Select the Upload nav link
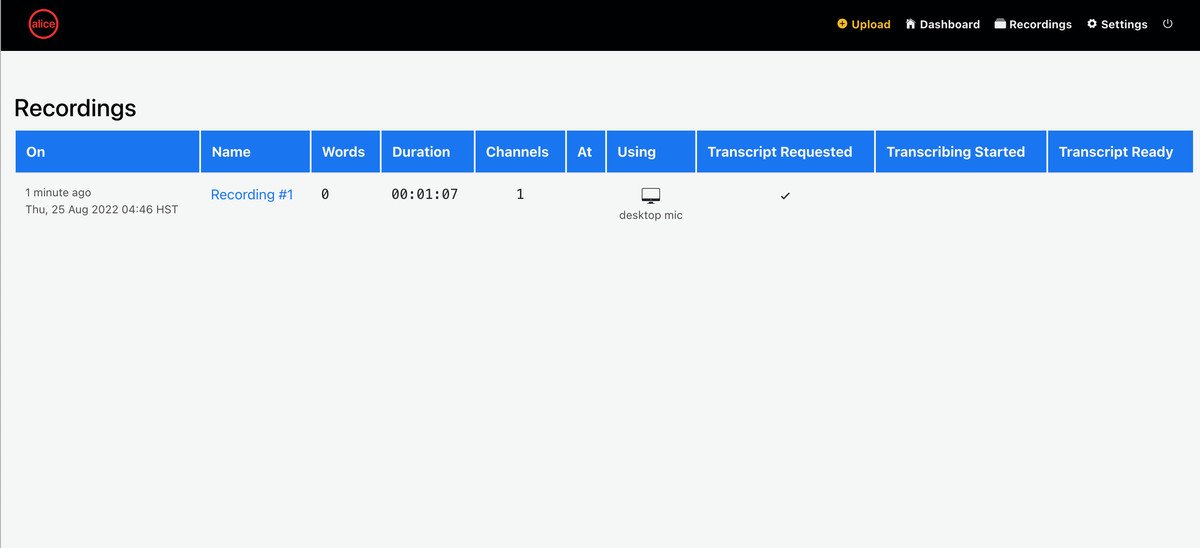This screenshot has height=548, width=1200. [x=870, y=24]
